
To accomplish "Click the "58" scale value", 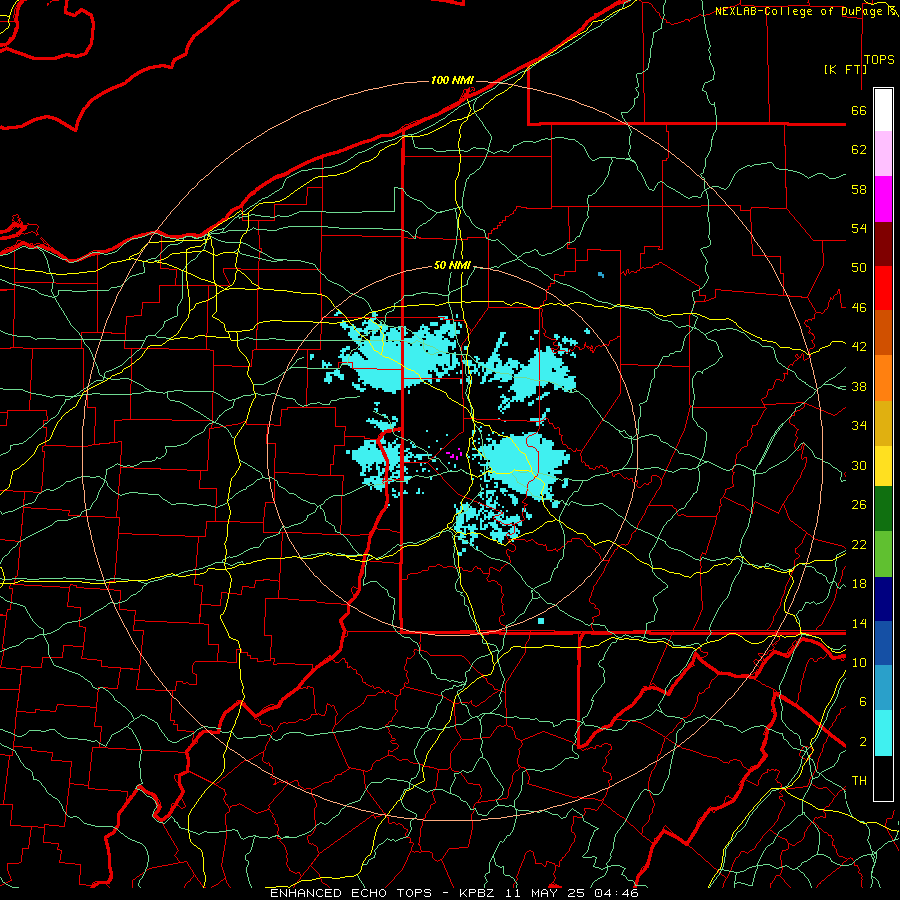I will click(x=859, y=189).
